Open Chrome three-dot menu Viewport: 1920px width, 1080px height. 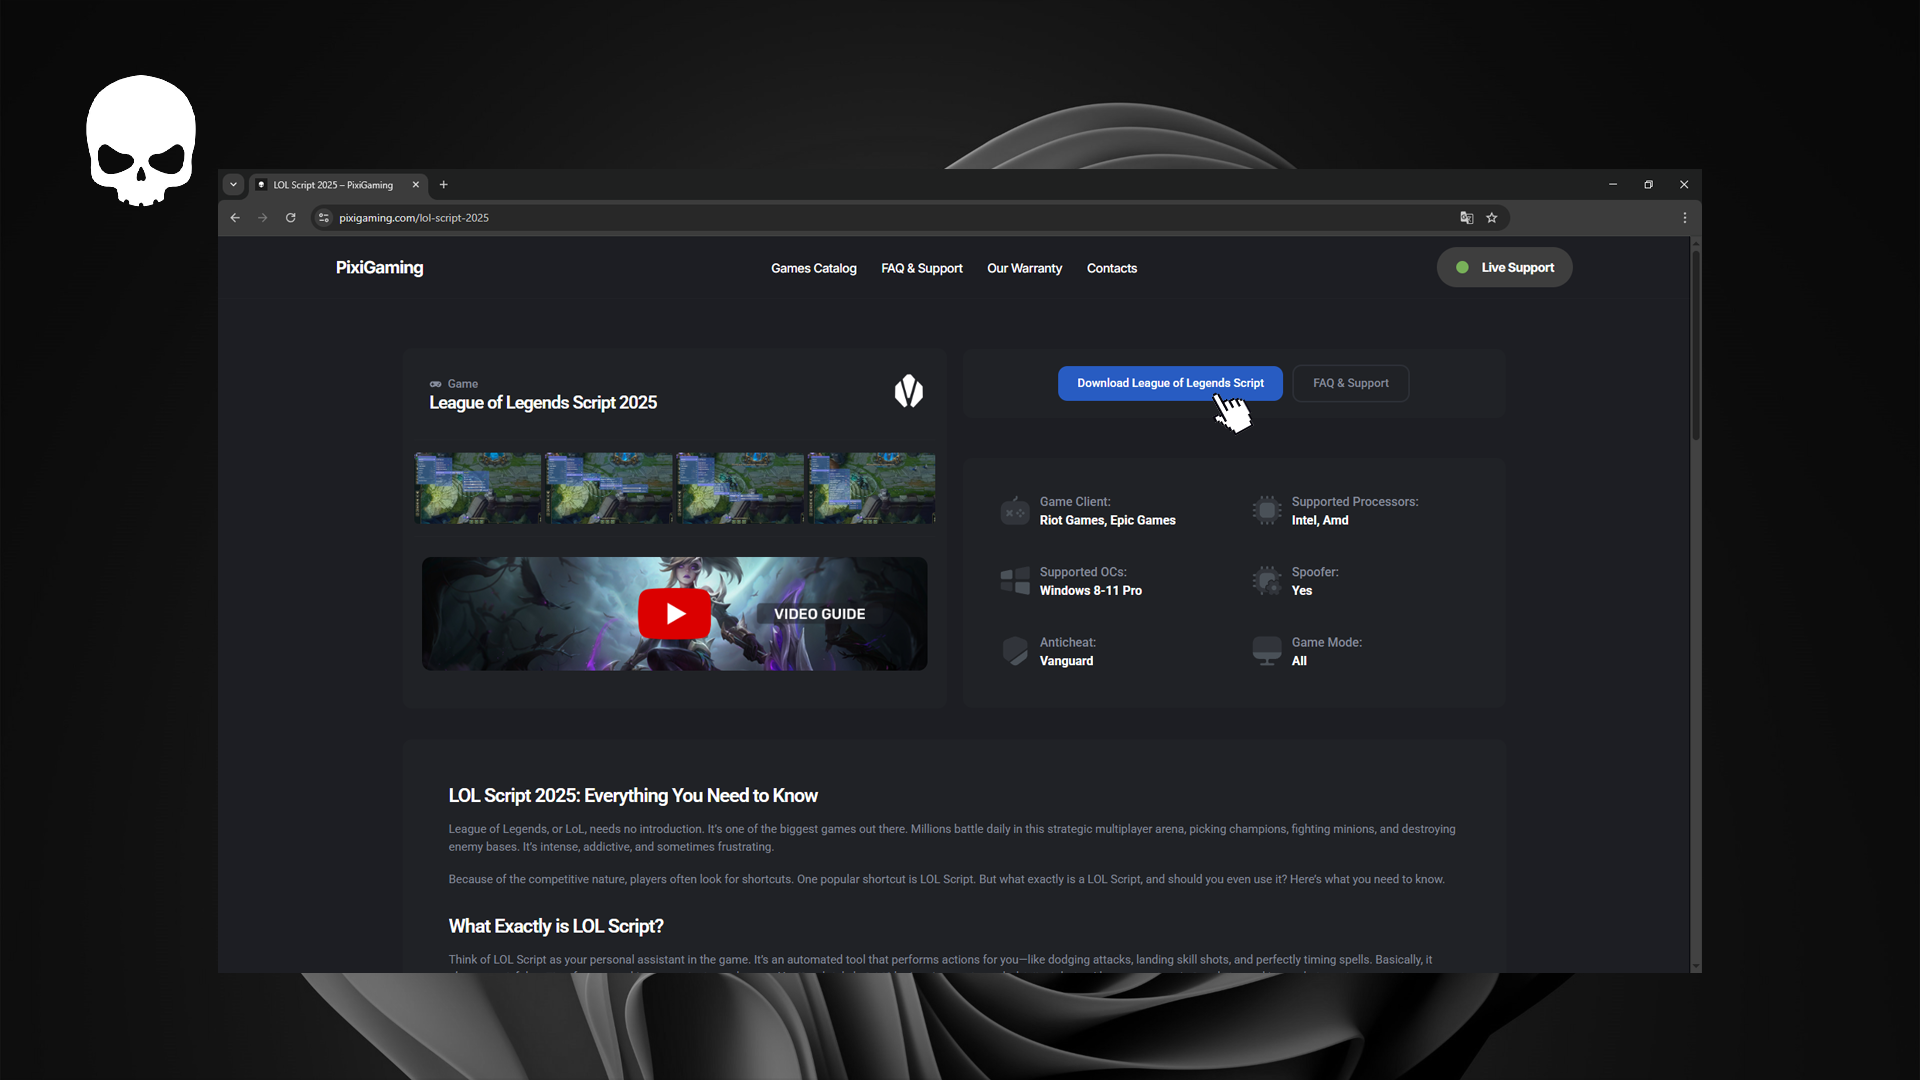click(1685, 218)
